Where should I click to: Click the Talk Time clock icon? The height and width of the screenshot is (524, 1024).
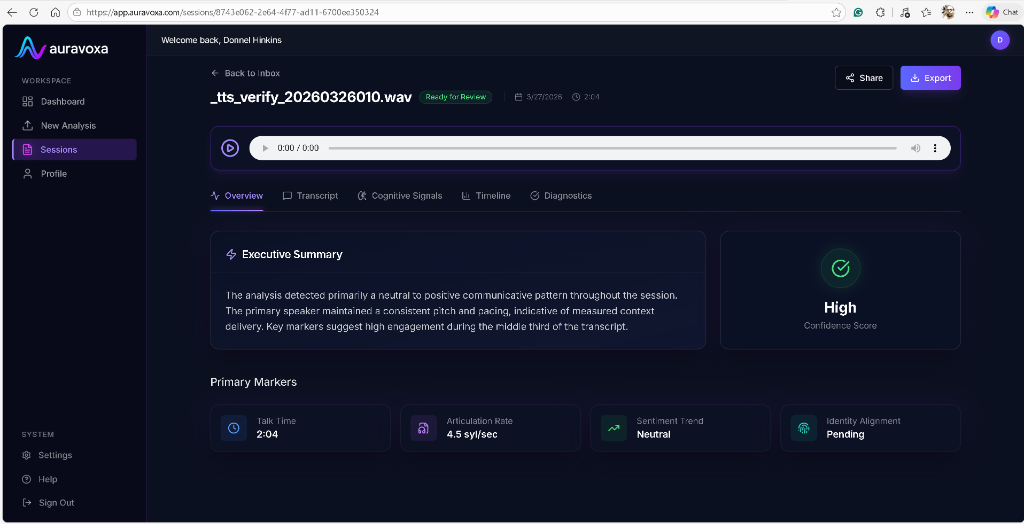click(x=233, y=428)
